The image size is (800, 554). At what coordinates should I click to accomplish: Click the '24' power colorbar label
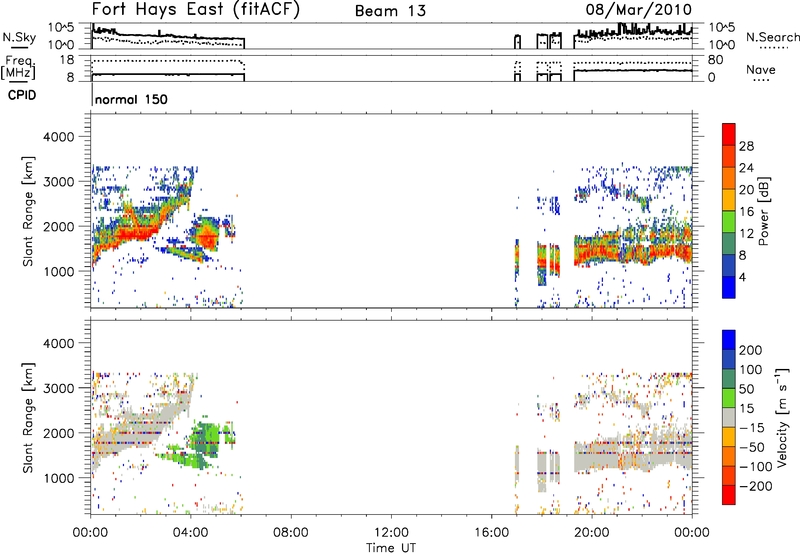click(x=746, y=168)
